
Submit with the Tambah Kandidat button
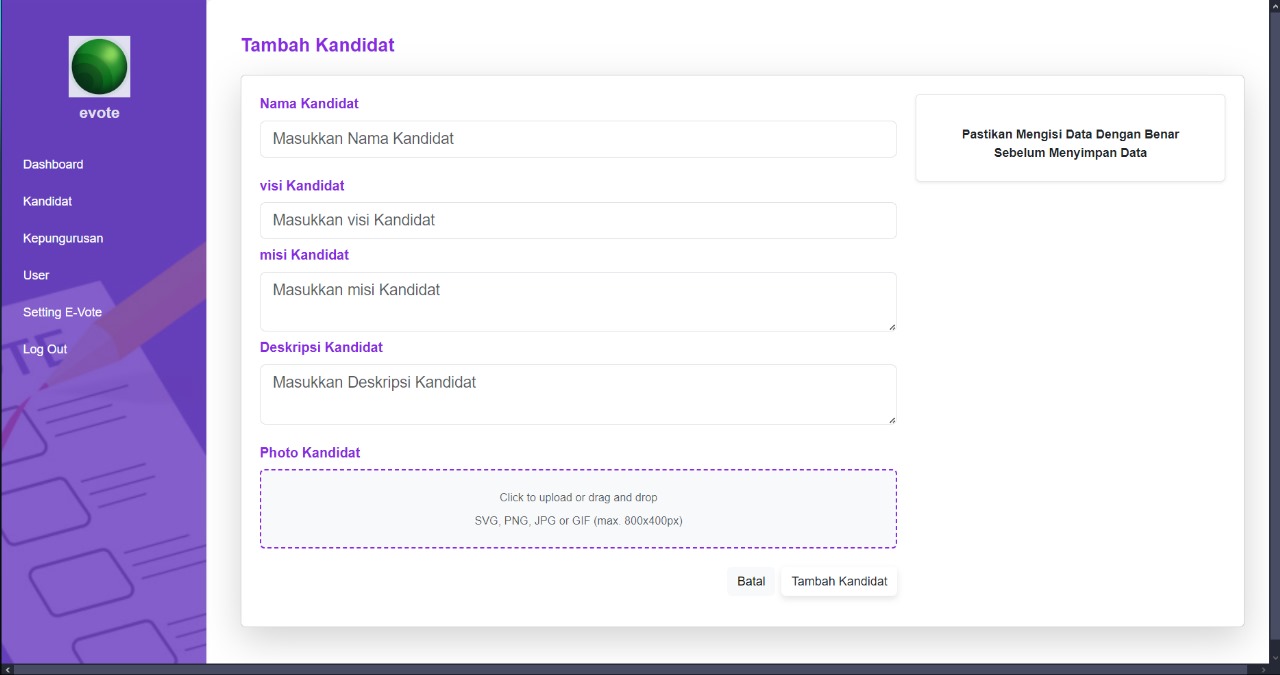point(839,581)
